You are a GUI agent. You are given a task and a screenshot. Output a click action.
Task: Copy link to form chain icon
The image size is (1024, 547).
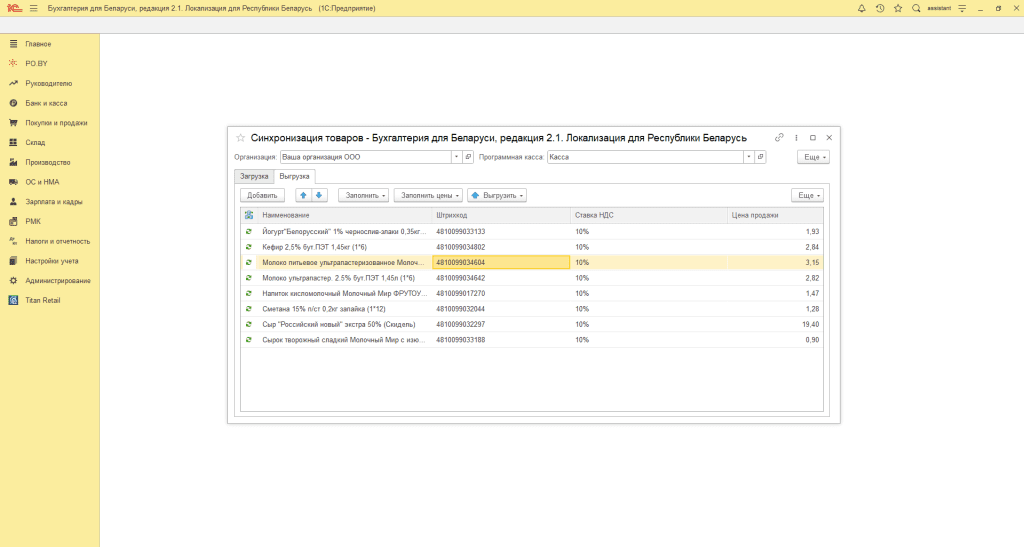pos(779,138)
